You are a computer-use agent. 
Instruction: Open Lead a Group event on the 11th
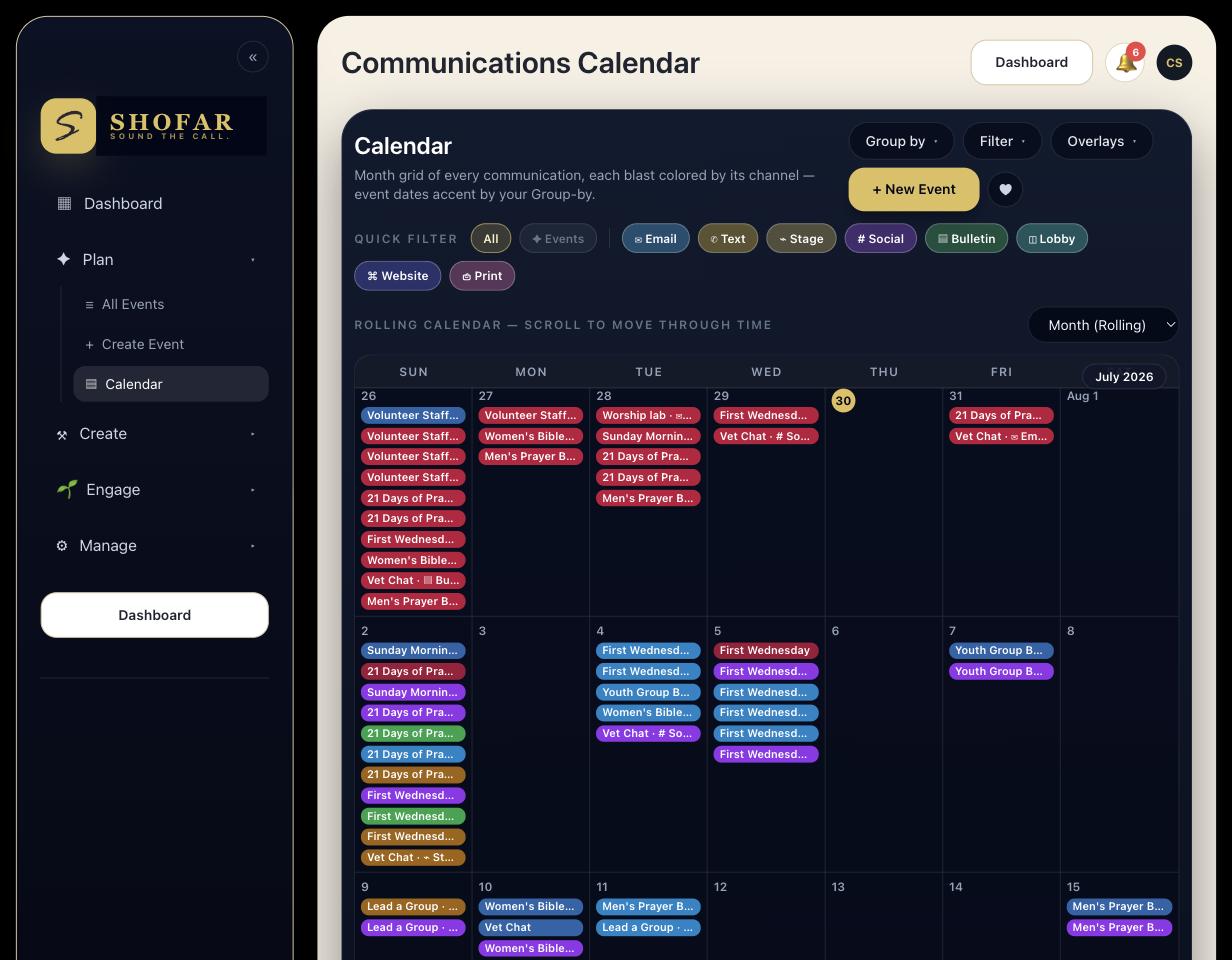click(x=648, y=927)
